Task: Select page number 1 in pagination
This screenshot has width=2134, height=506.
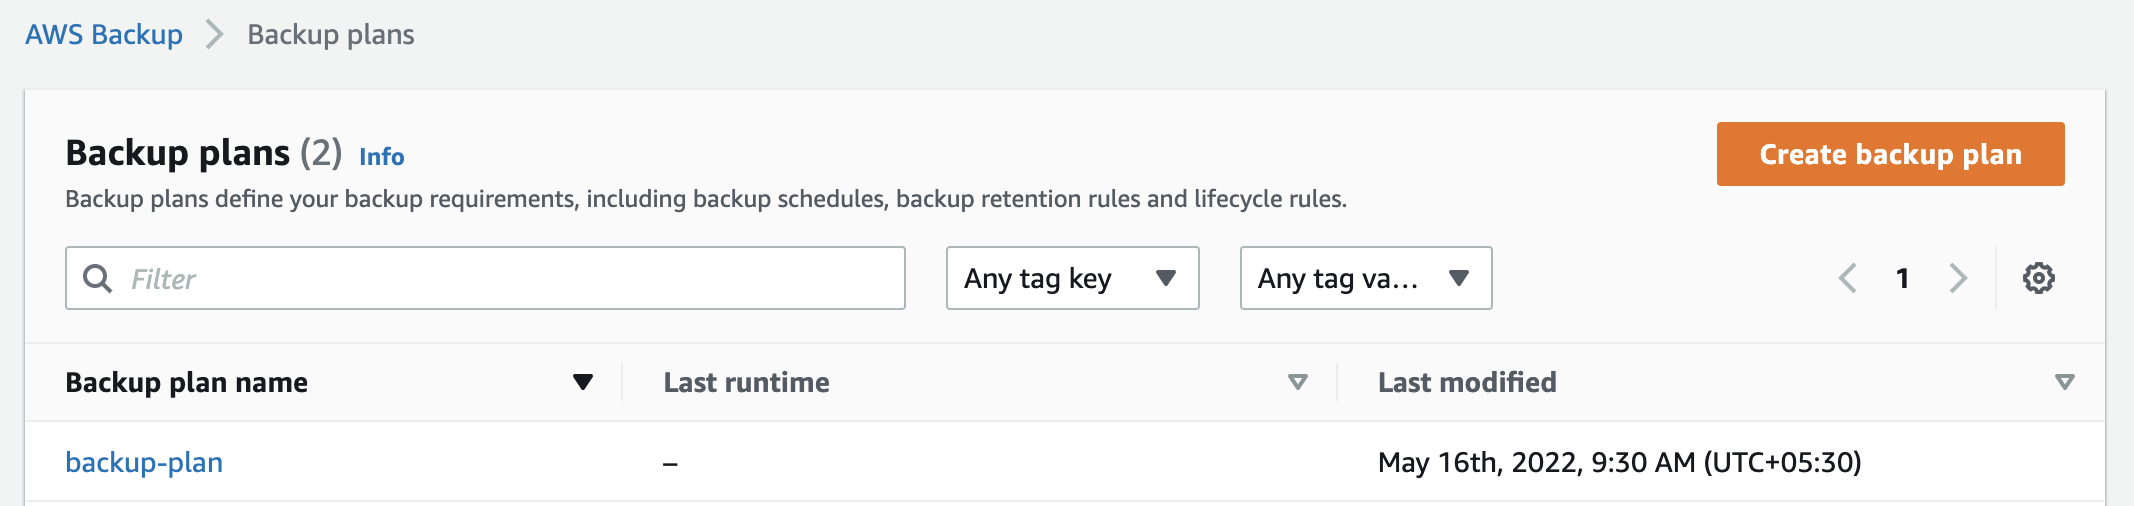Action: pyautogui.click(x=1903, y=278)
